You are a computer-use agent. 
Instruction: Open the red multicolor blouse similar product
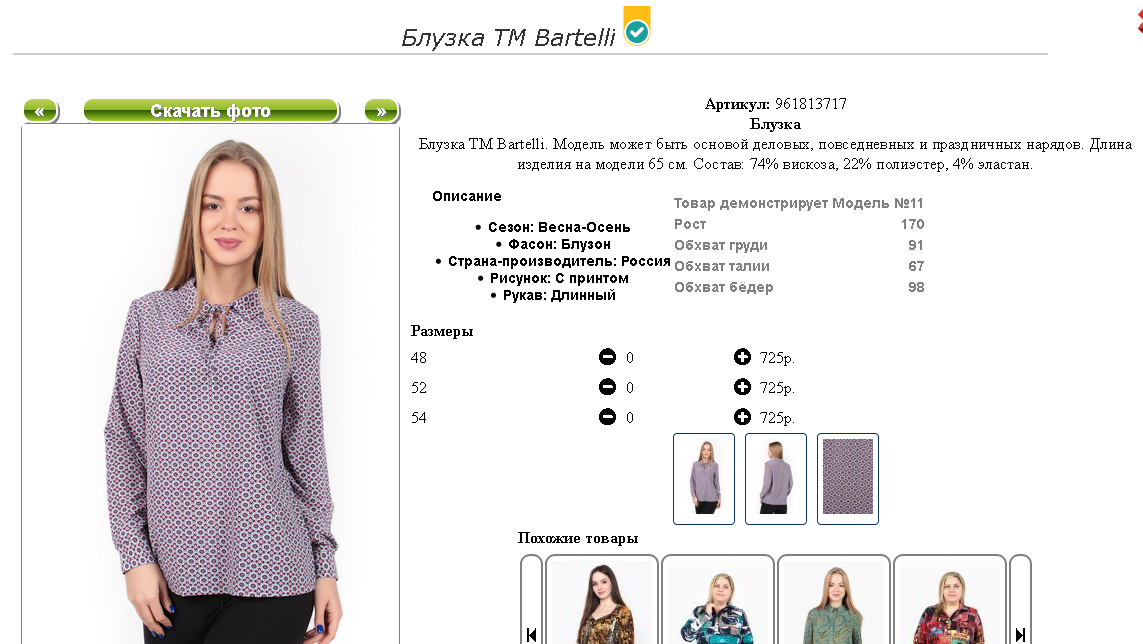click(x=950, y=600)
